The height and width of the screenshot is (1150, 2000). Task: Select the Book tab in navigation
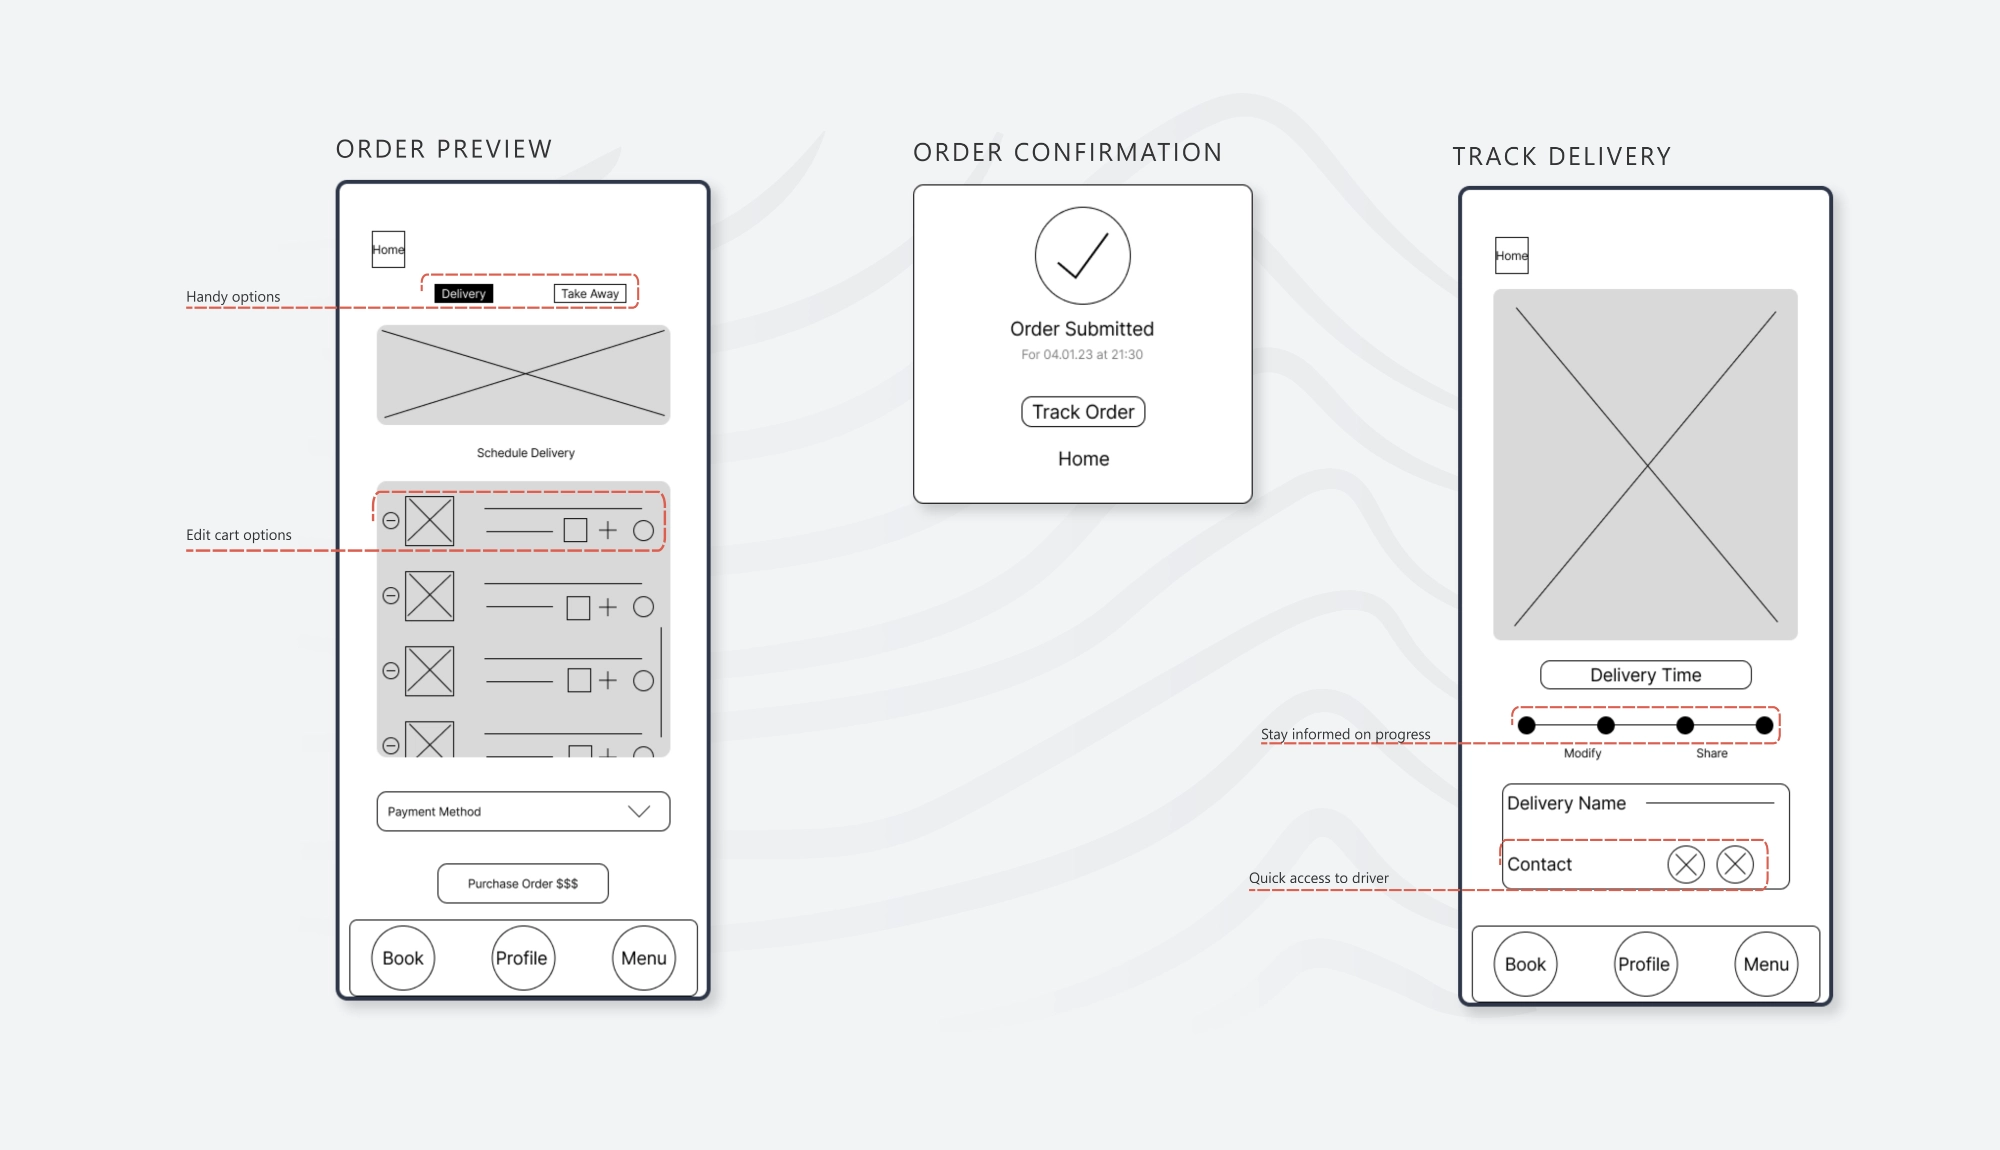click(404, 958)
